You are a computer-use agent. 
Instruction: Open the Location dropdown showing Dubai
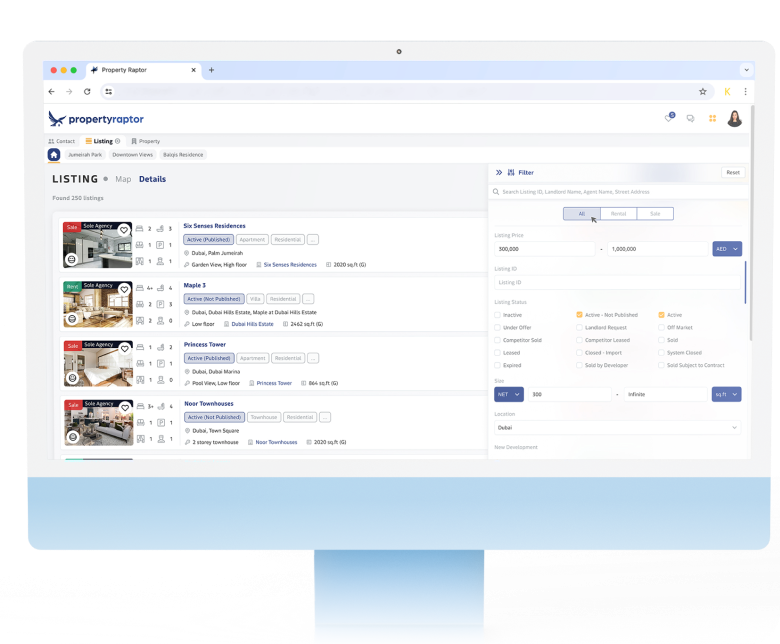click(618, 427)
